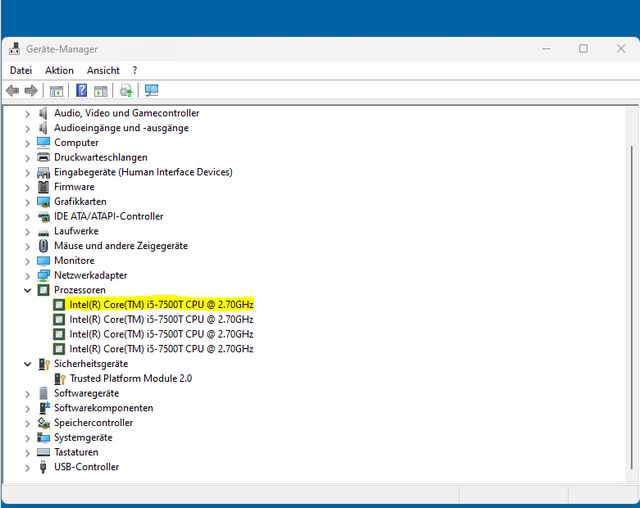Click the Firmware chip icon
The width and height of the screenshot is (640, 508).
pyautogui.click(x=43, y=187)
